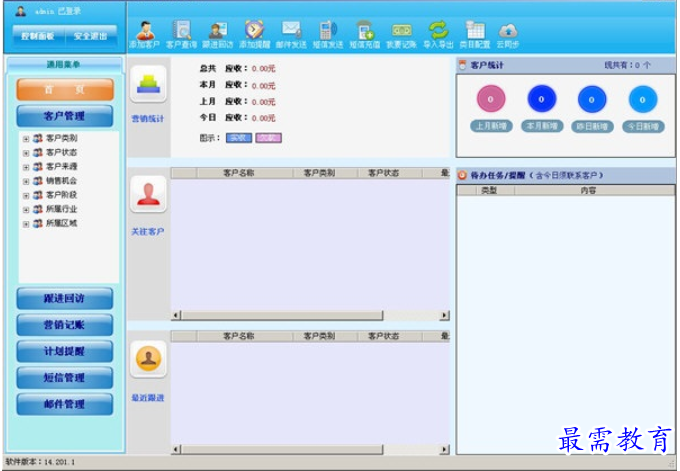This screenshot has height=471, width=680.
Task: Click the 云同步 cloud sync icon
Action: tap(508, 34)
